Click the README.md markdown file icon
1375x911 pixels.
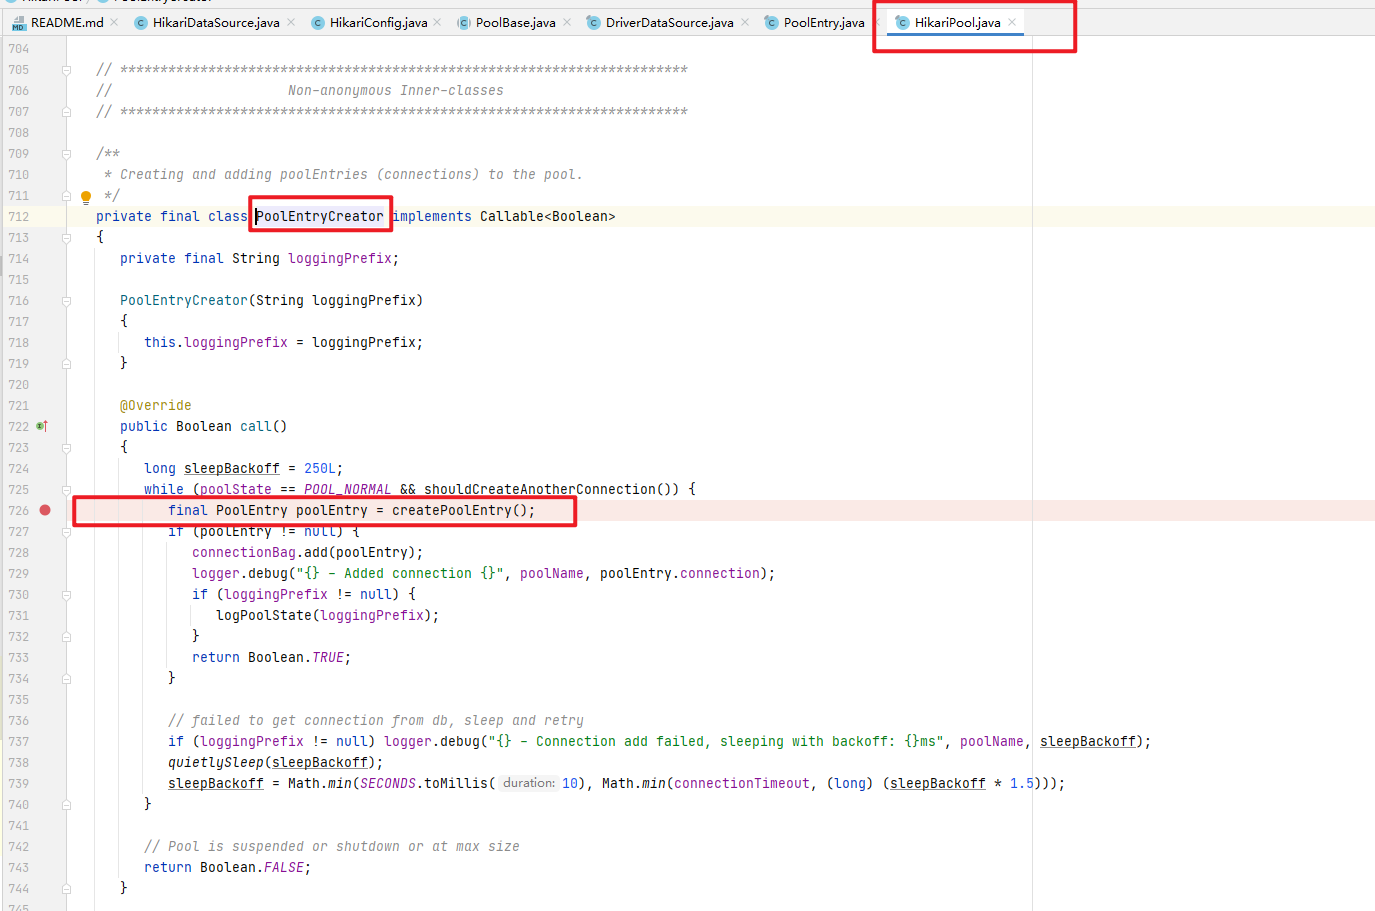[18, 23]
